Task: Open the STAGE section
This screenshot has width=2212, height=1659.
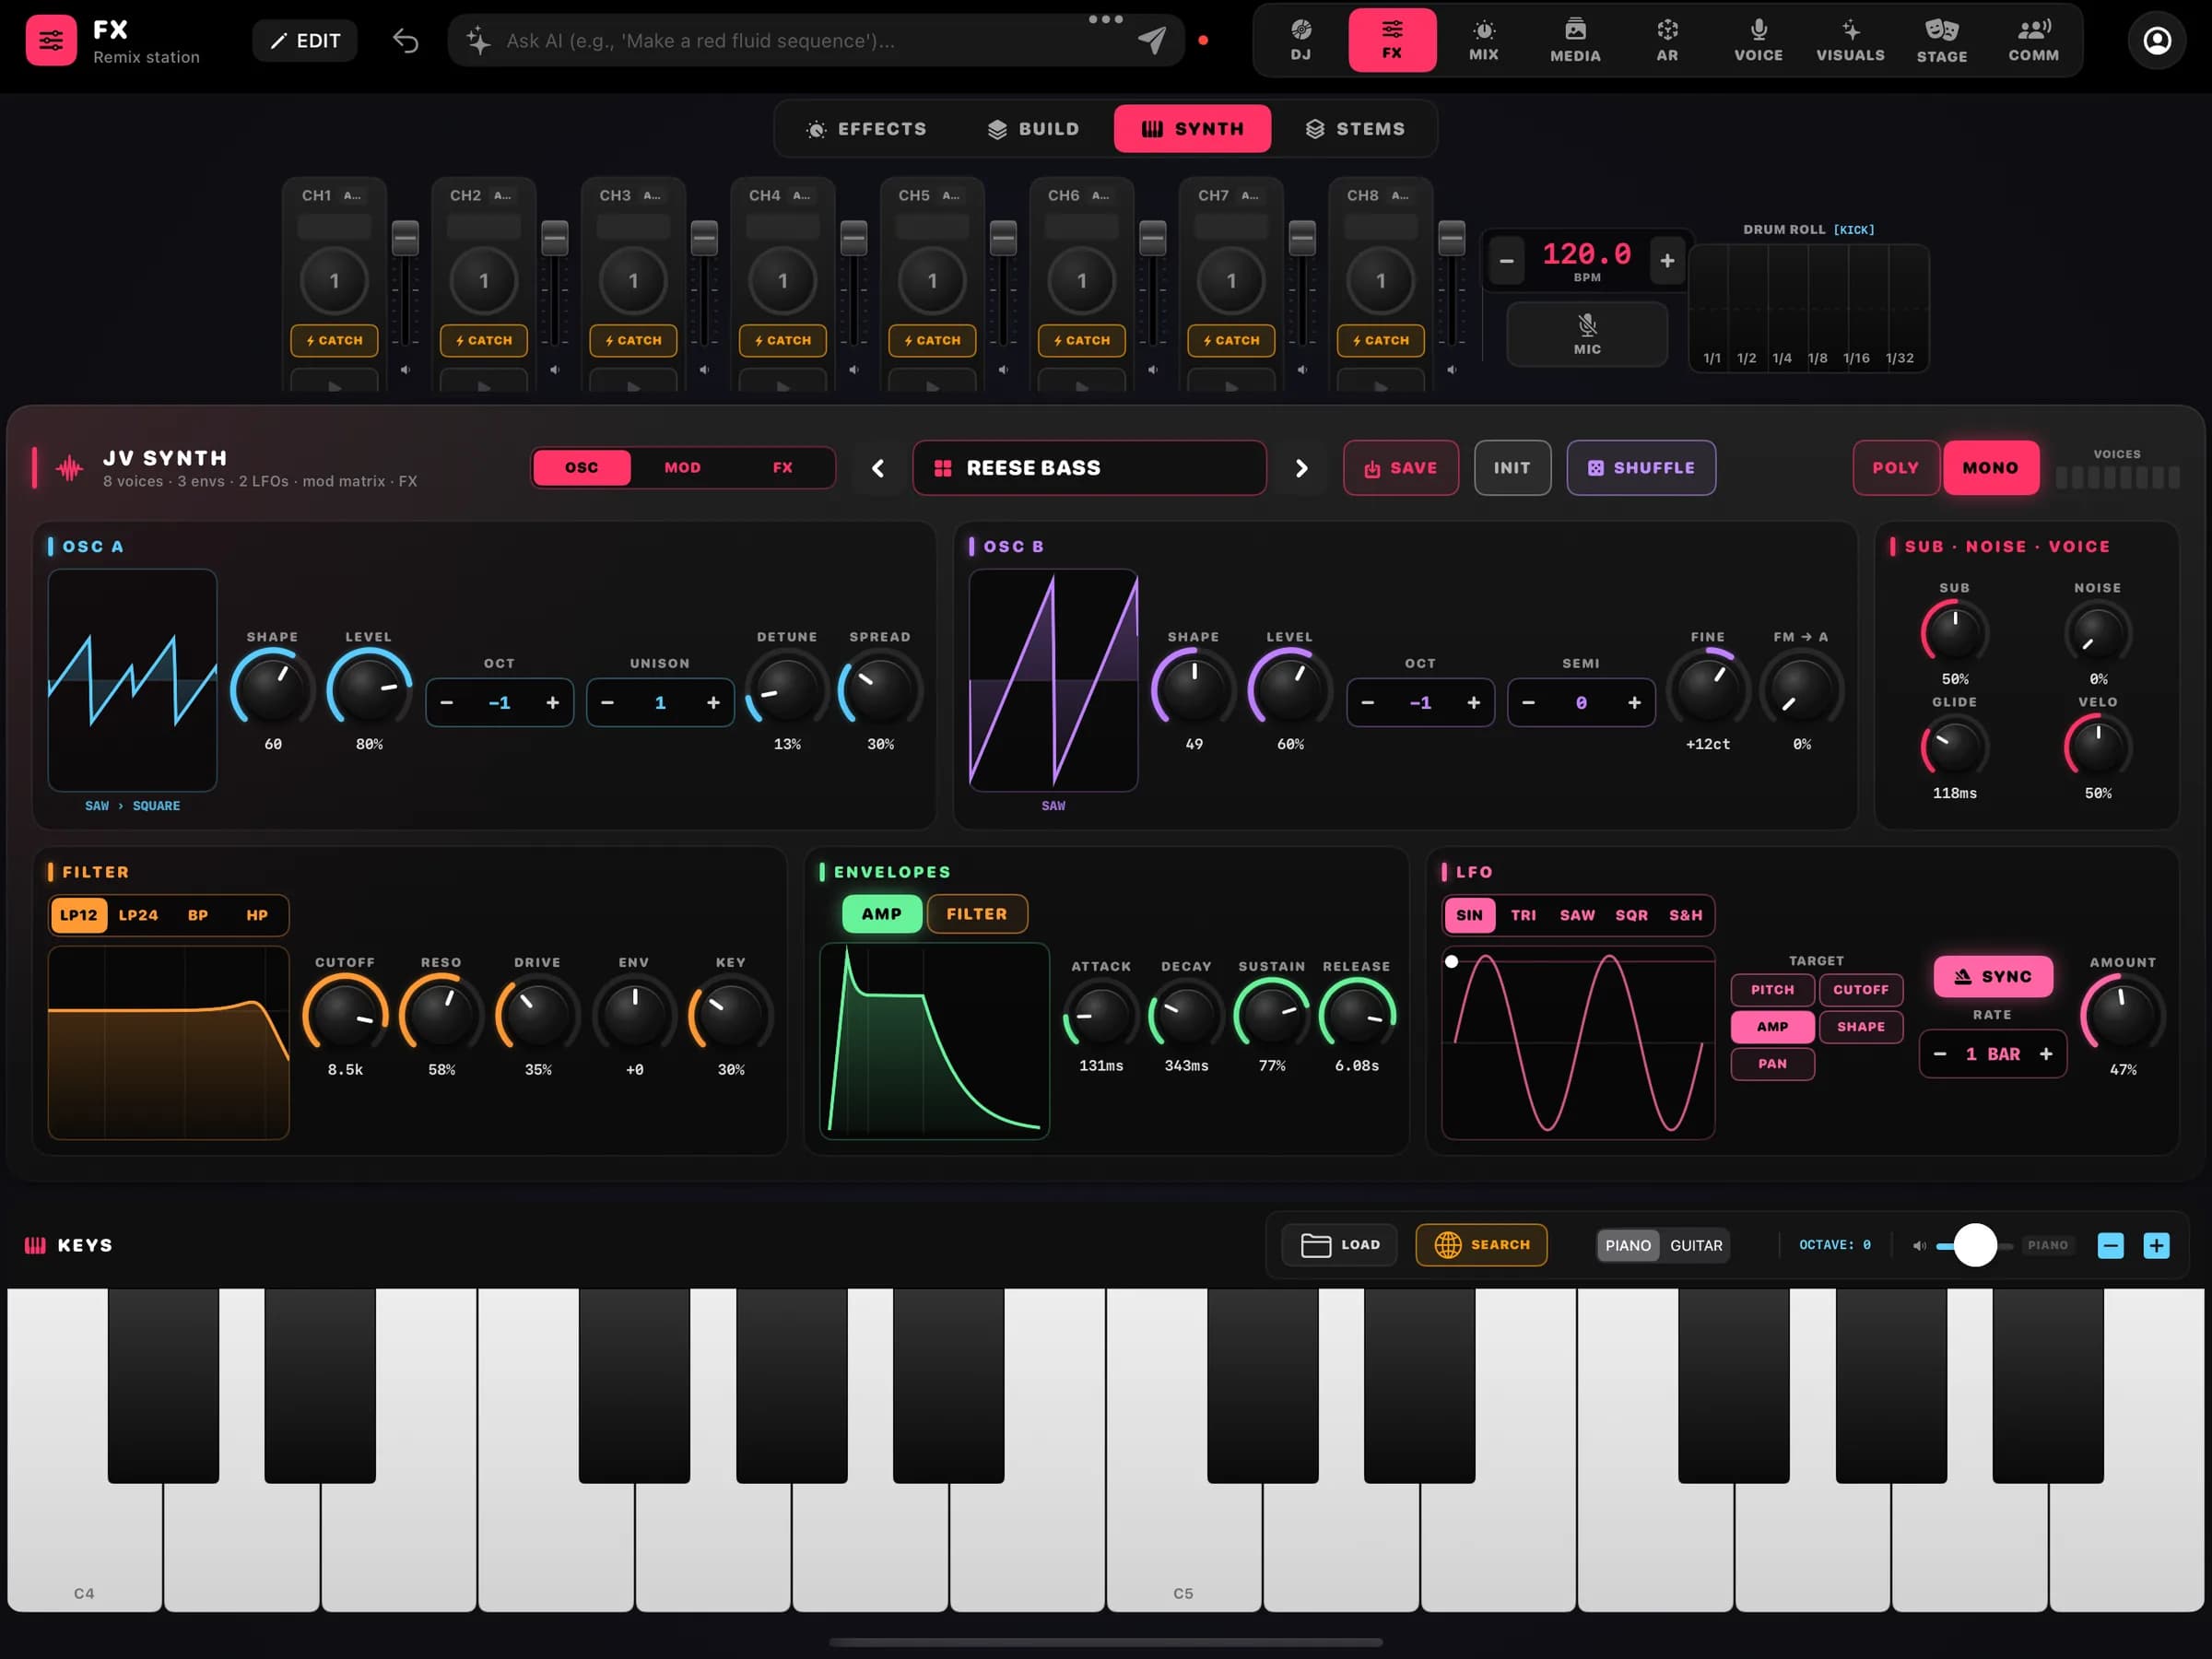Action: [1942, 40]
